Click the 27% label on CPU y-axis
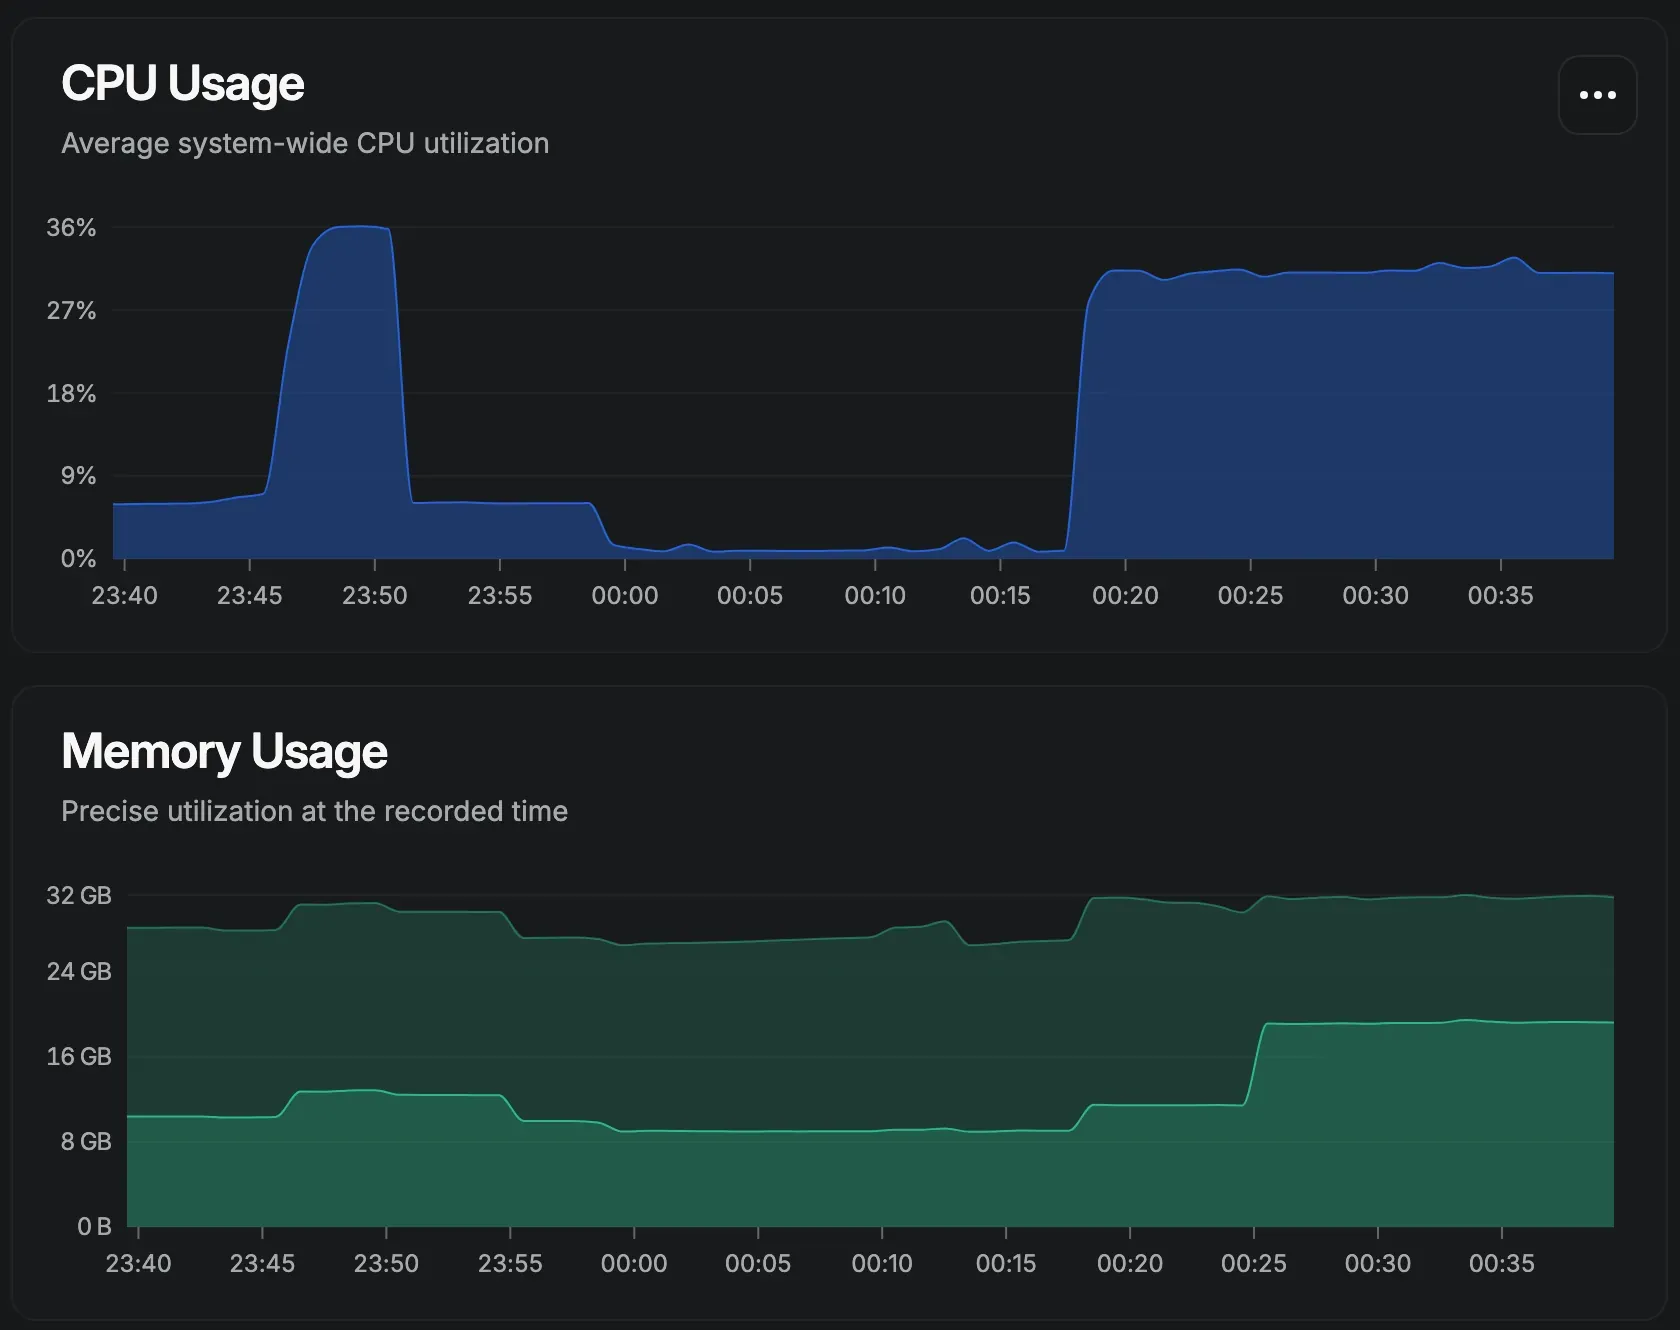 71,311
